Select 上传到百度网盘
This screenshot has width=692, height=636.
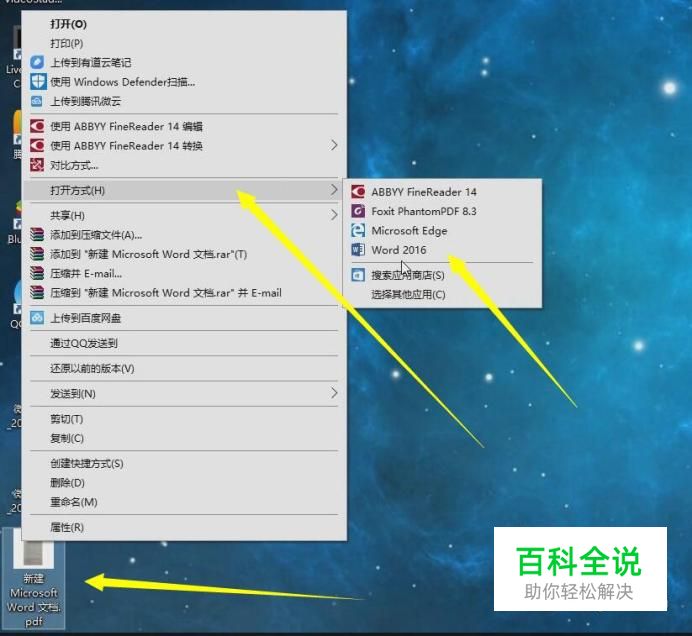tap(184, 318)
